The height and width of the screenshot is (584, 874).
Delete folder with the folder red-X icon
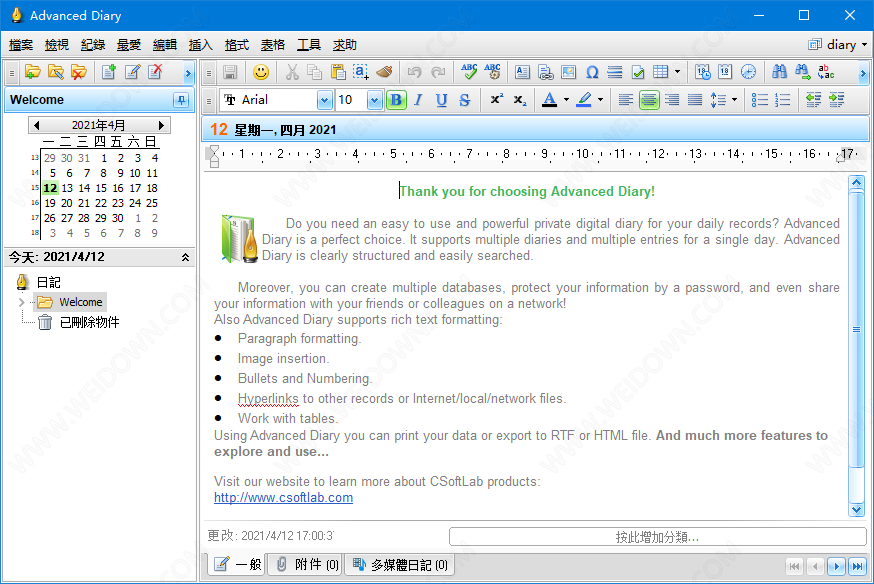79,72
